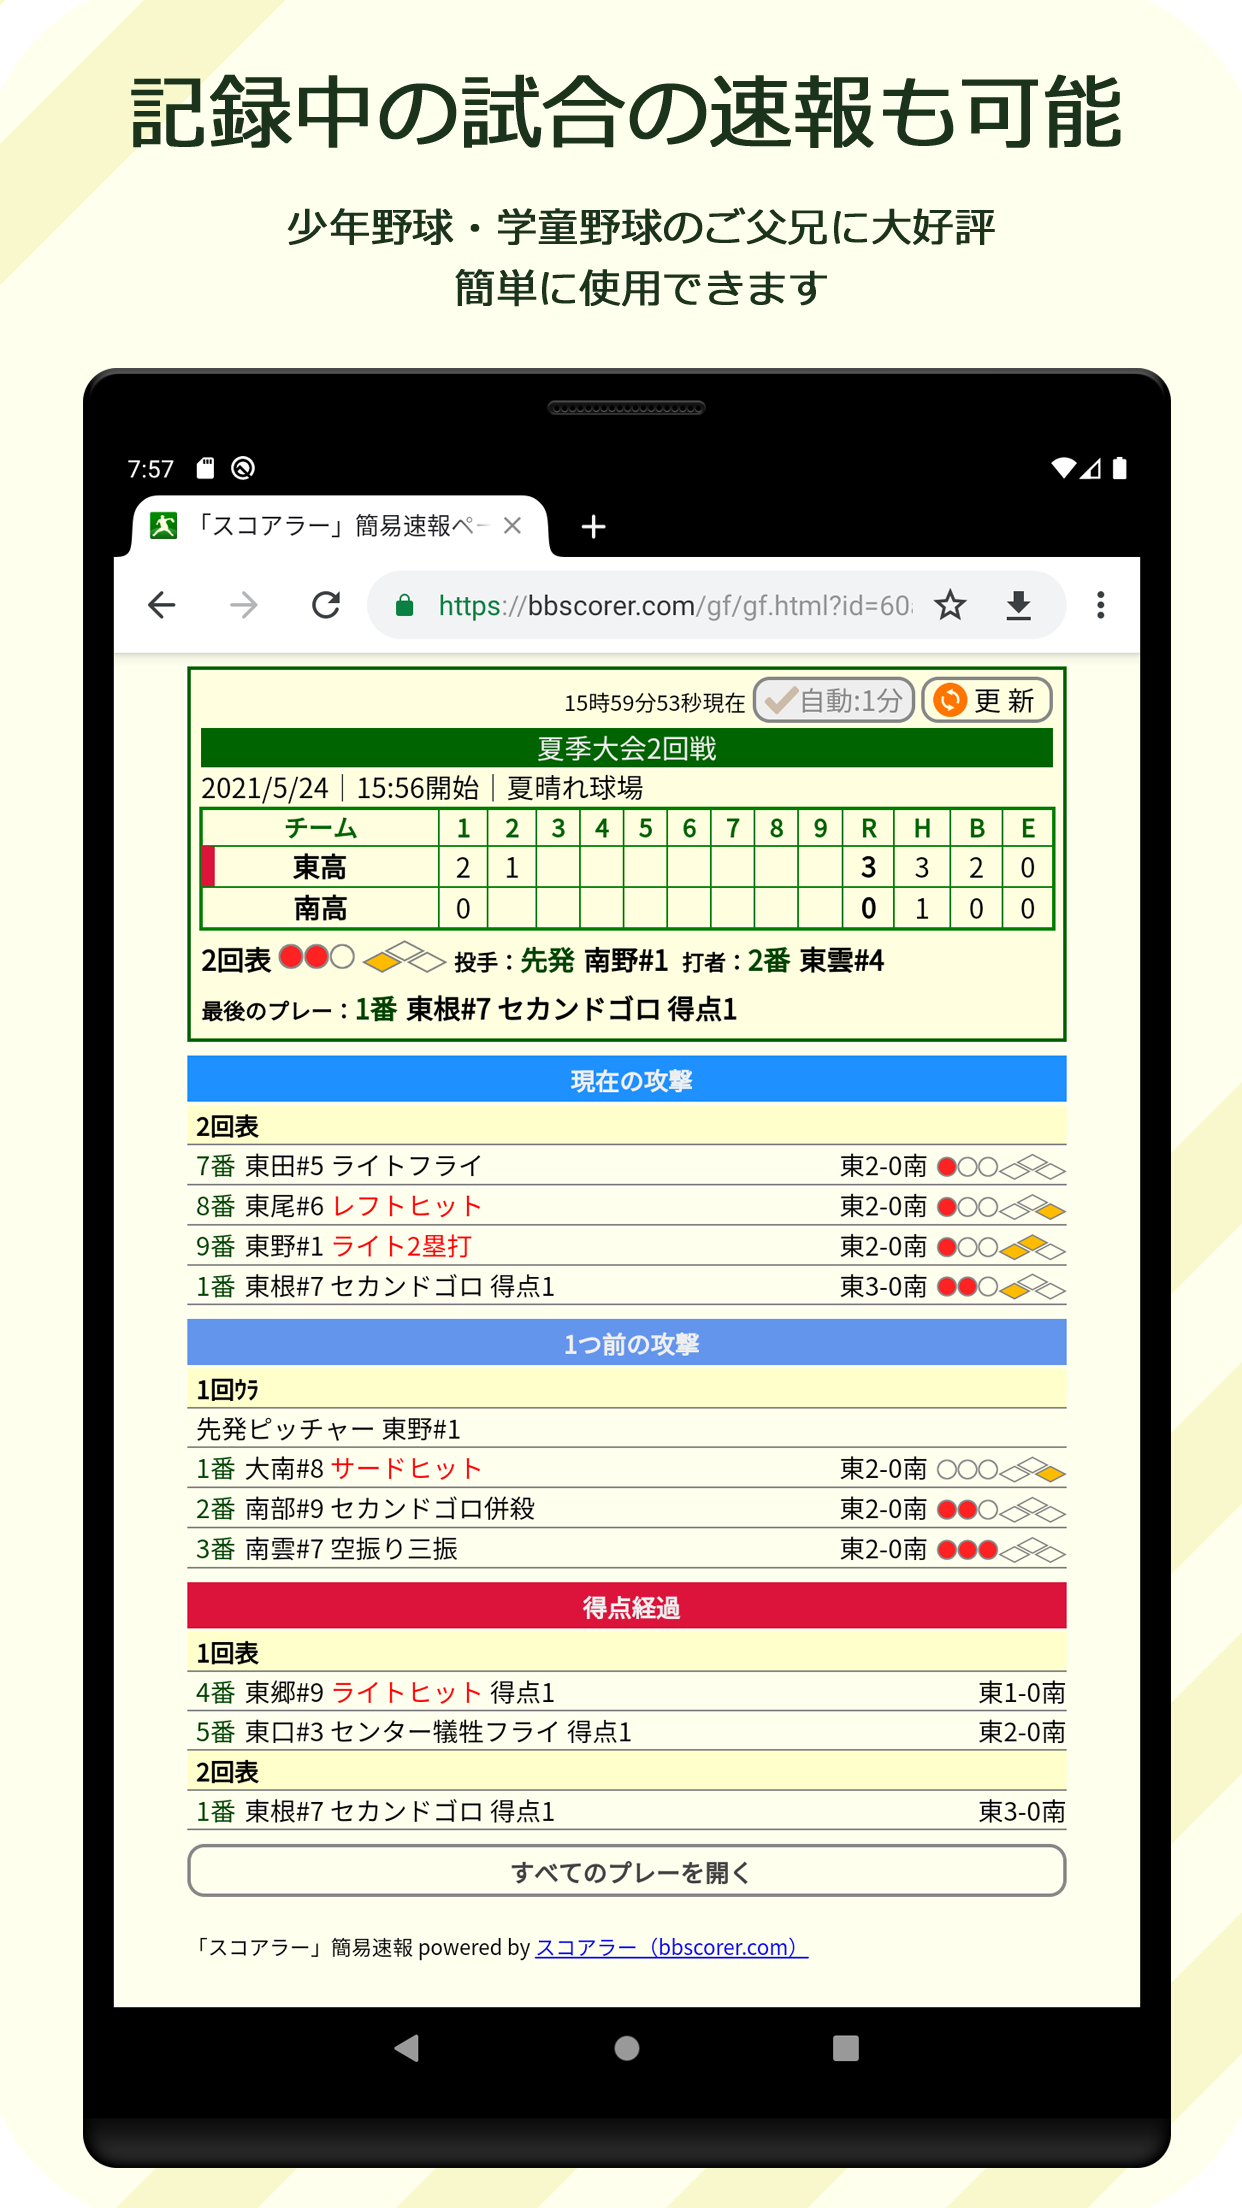Tap the download icon in address bar
The height and width of the screenshot is (2208, 1242).
tap(1019, 605)
